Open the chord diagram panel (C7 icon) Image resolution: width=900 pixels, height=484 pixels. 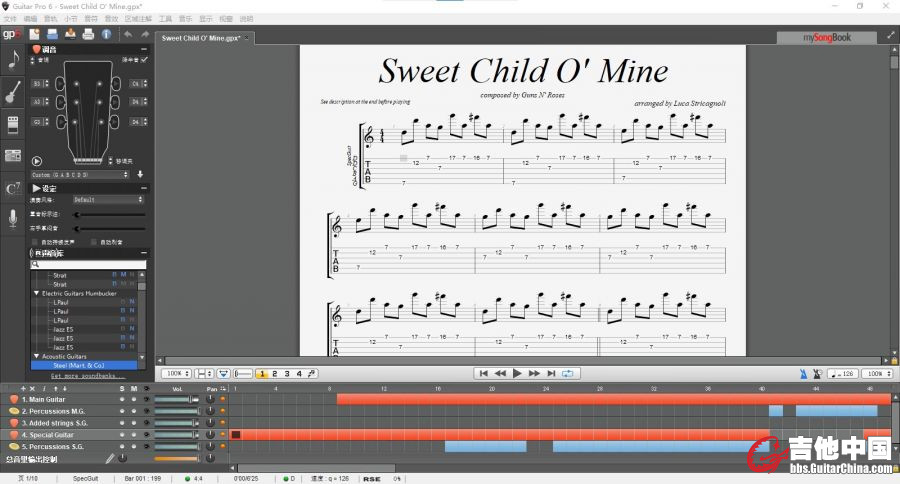pyautogui.click(x=13, y=188)
